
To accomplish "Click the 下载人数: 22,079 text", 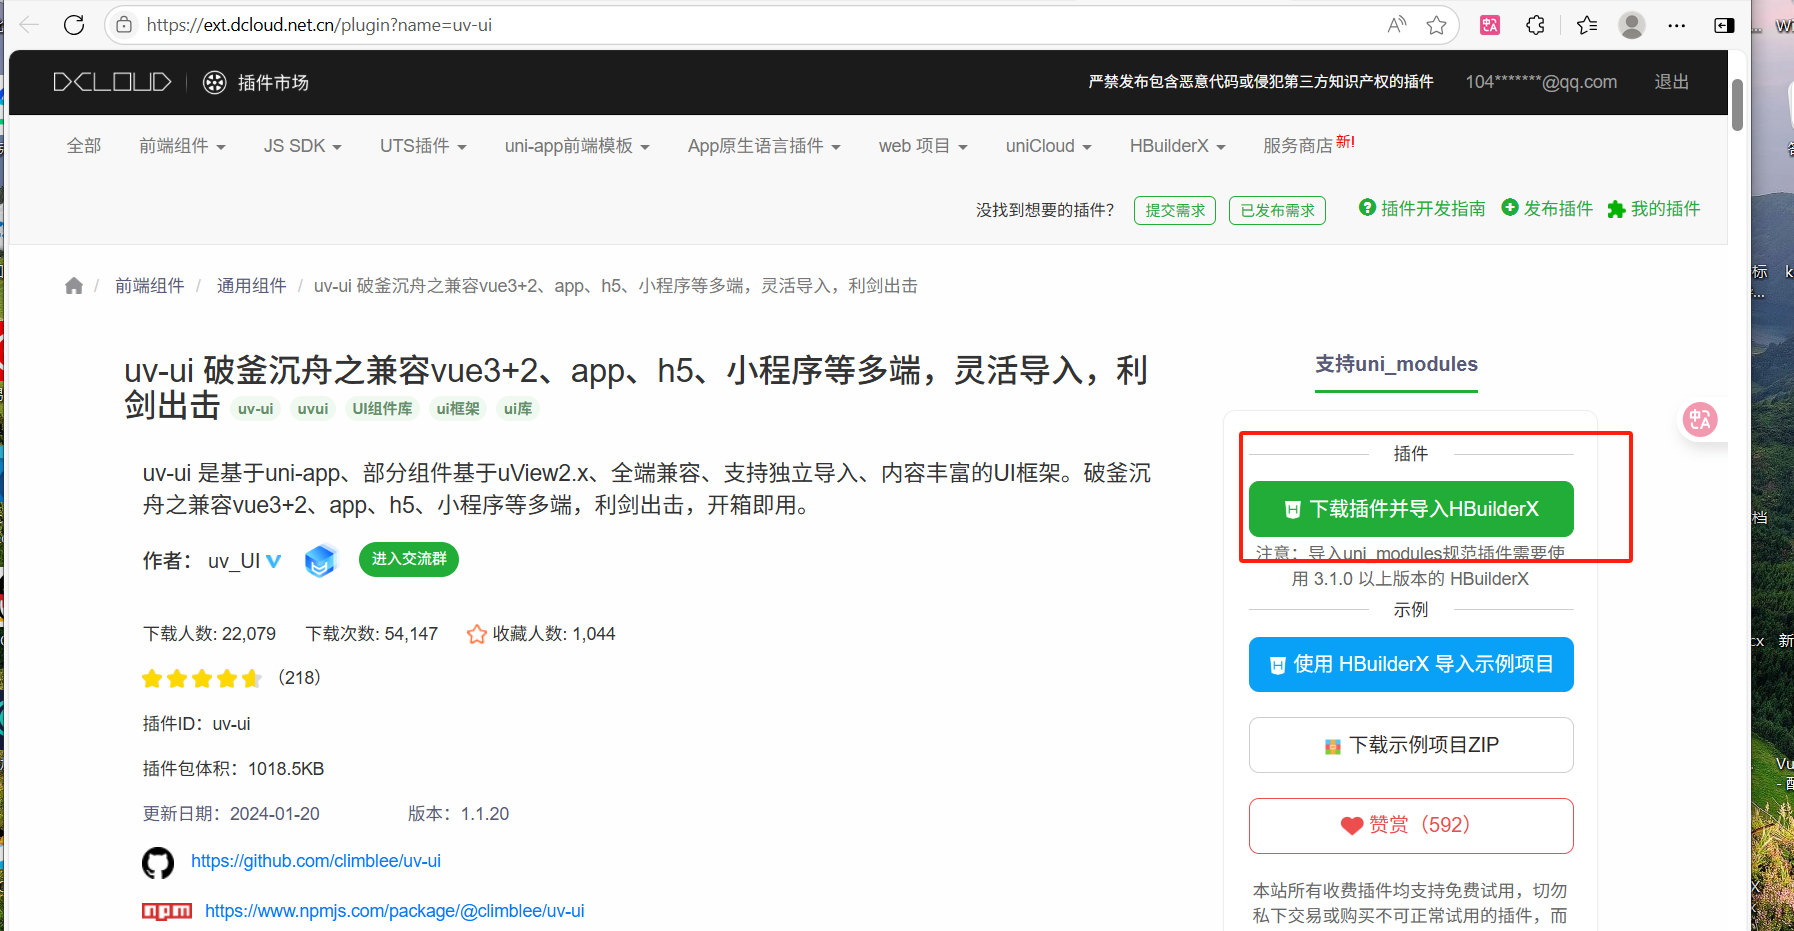I will 209,634.
